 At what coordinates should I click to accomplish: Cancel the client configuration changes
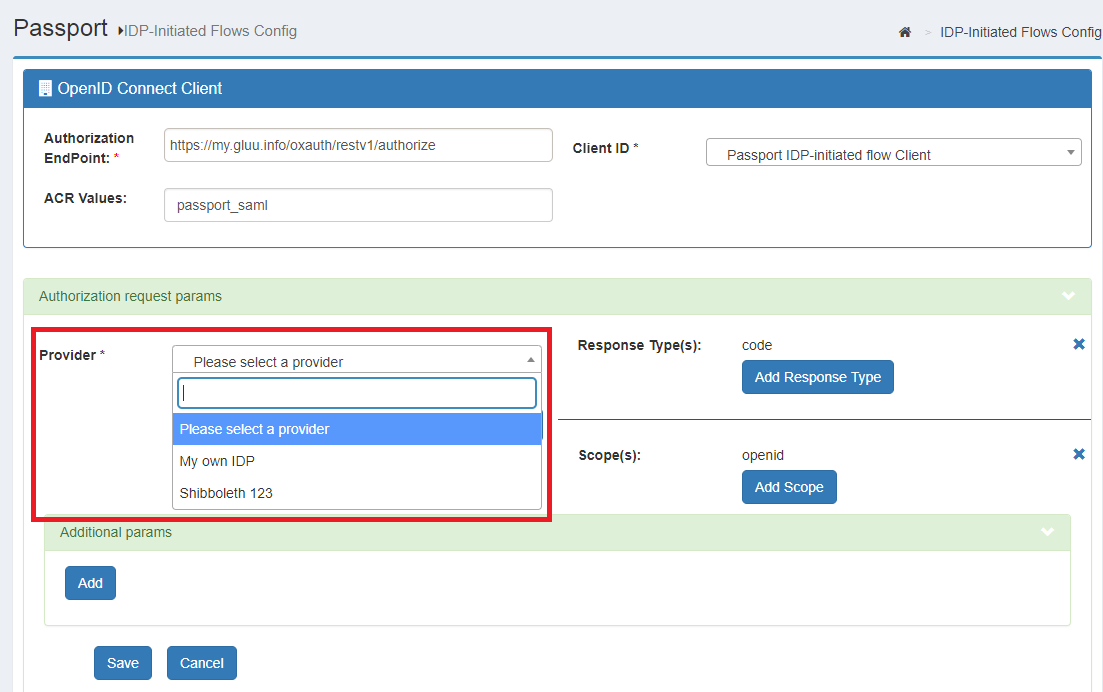click(x=201, y=662)
